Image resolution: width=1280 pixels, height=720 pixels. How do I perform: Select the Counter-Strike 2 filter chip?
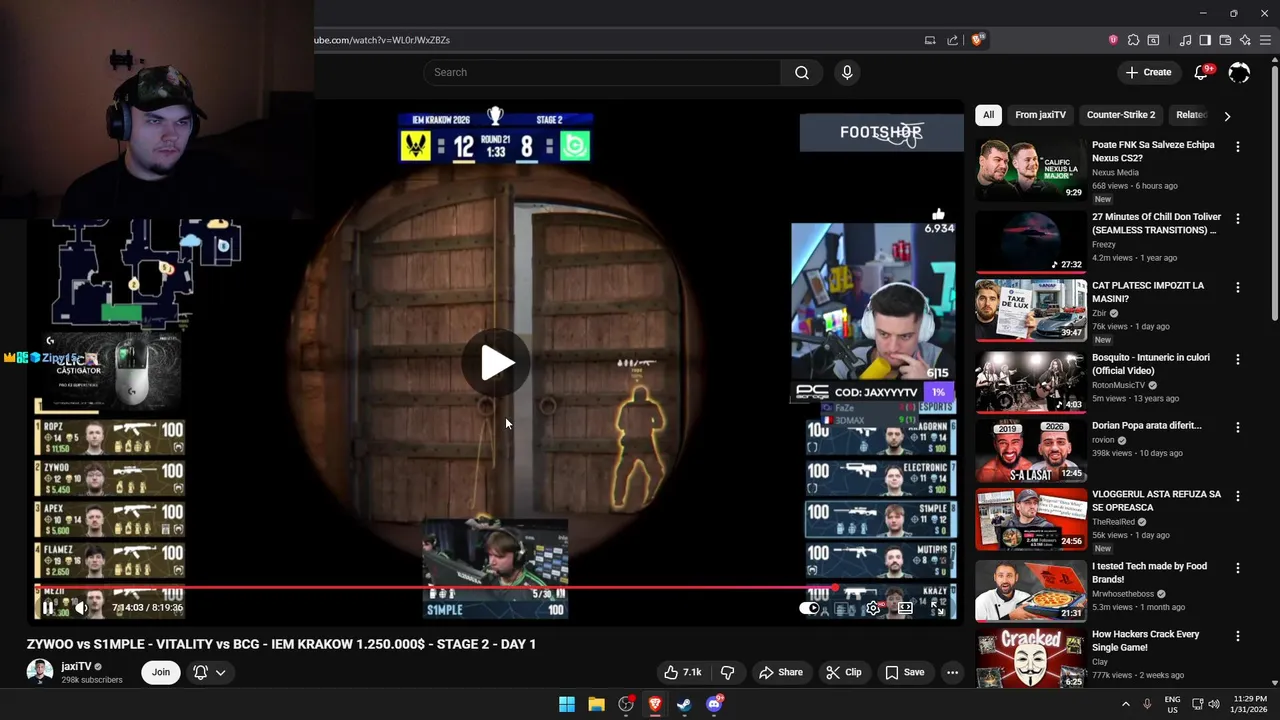click(1120, 115)
